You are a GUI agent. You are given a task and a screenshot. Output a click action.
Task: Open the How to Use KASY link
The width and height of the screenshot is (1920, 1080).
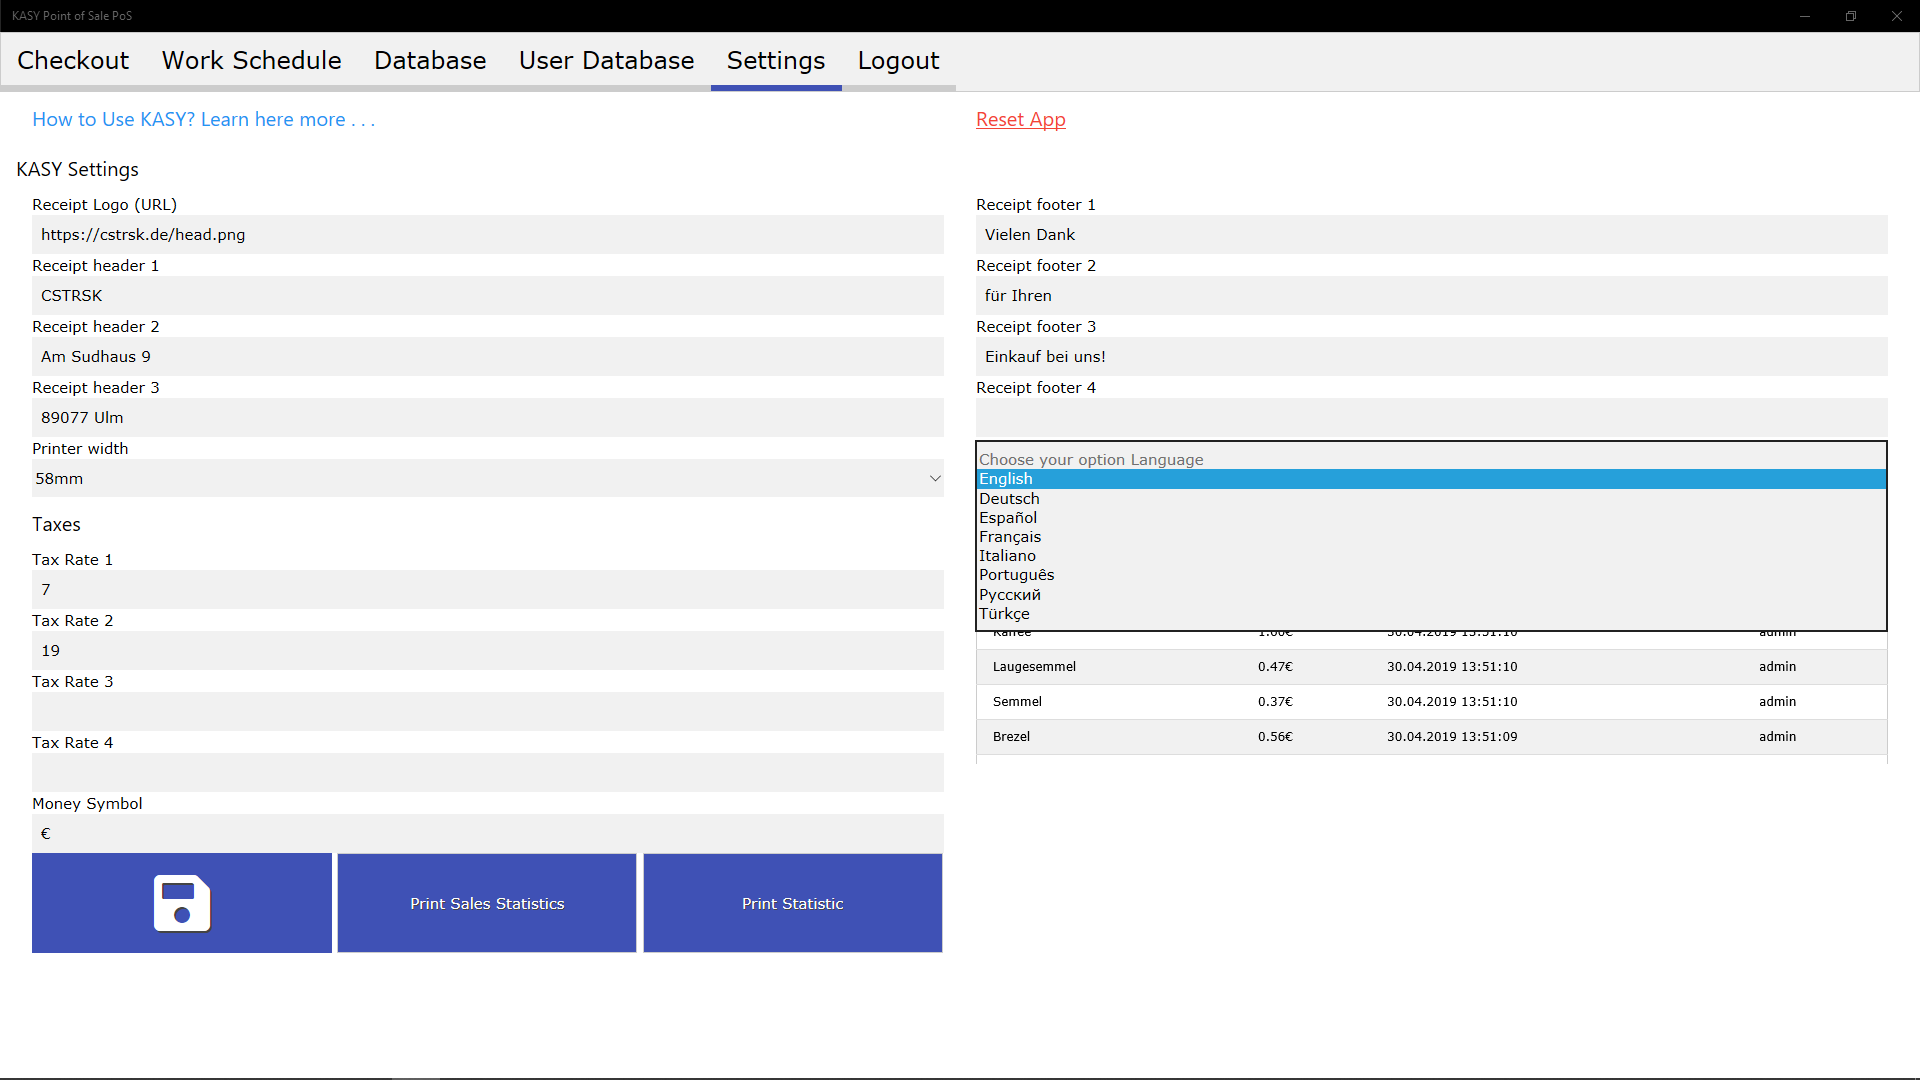(x=204, y=119)
